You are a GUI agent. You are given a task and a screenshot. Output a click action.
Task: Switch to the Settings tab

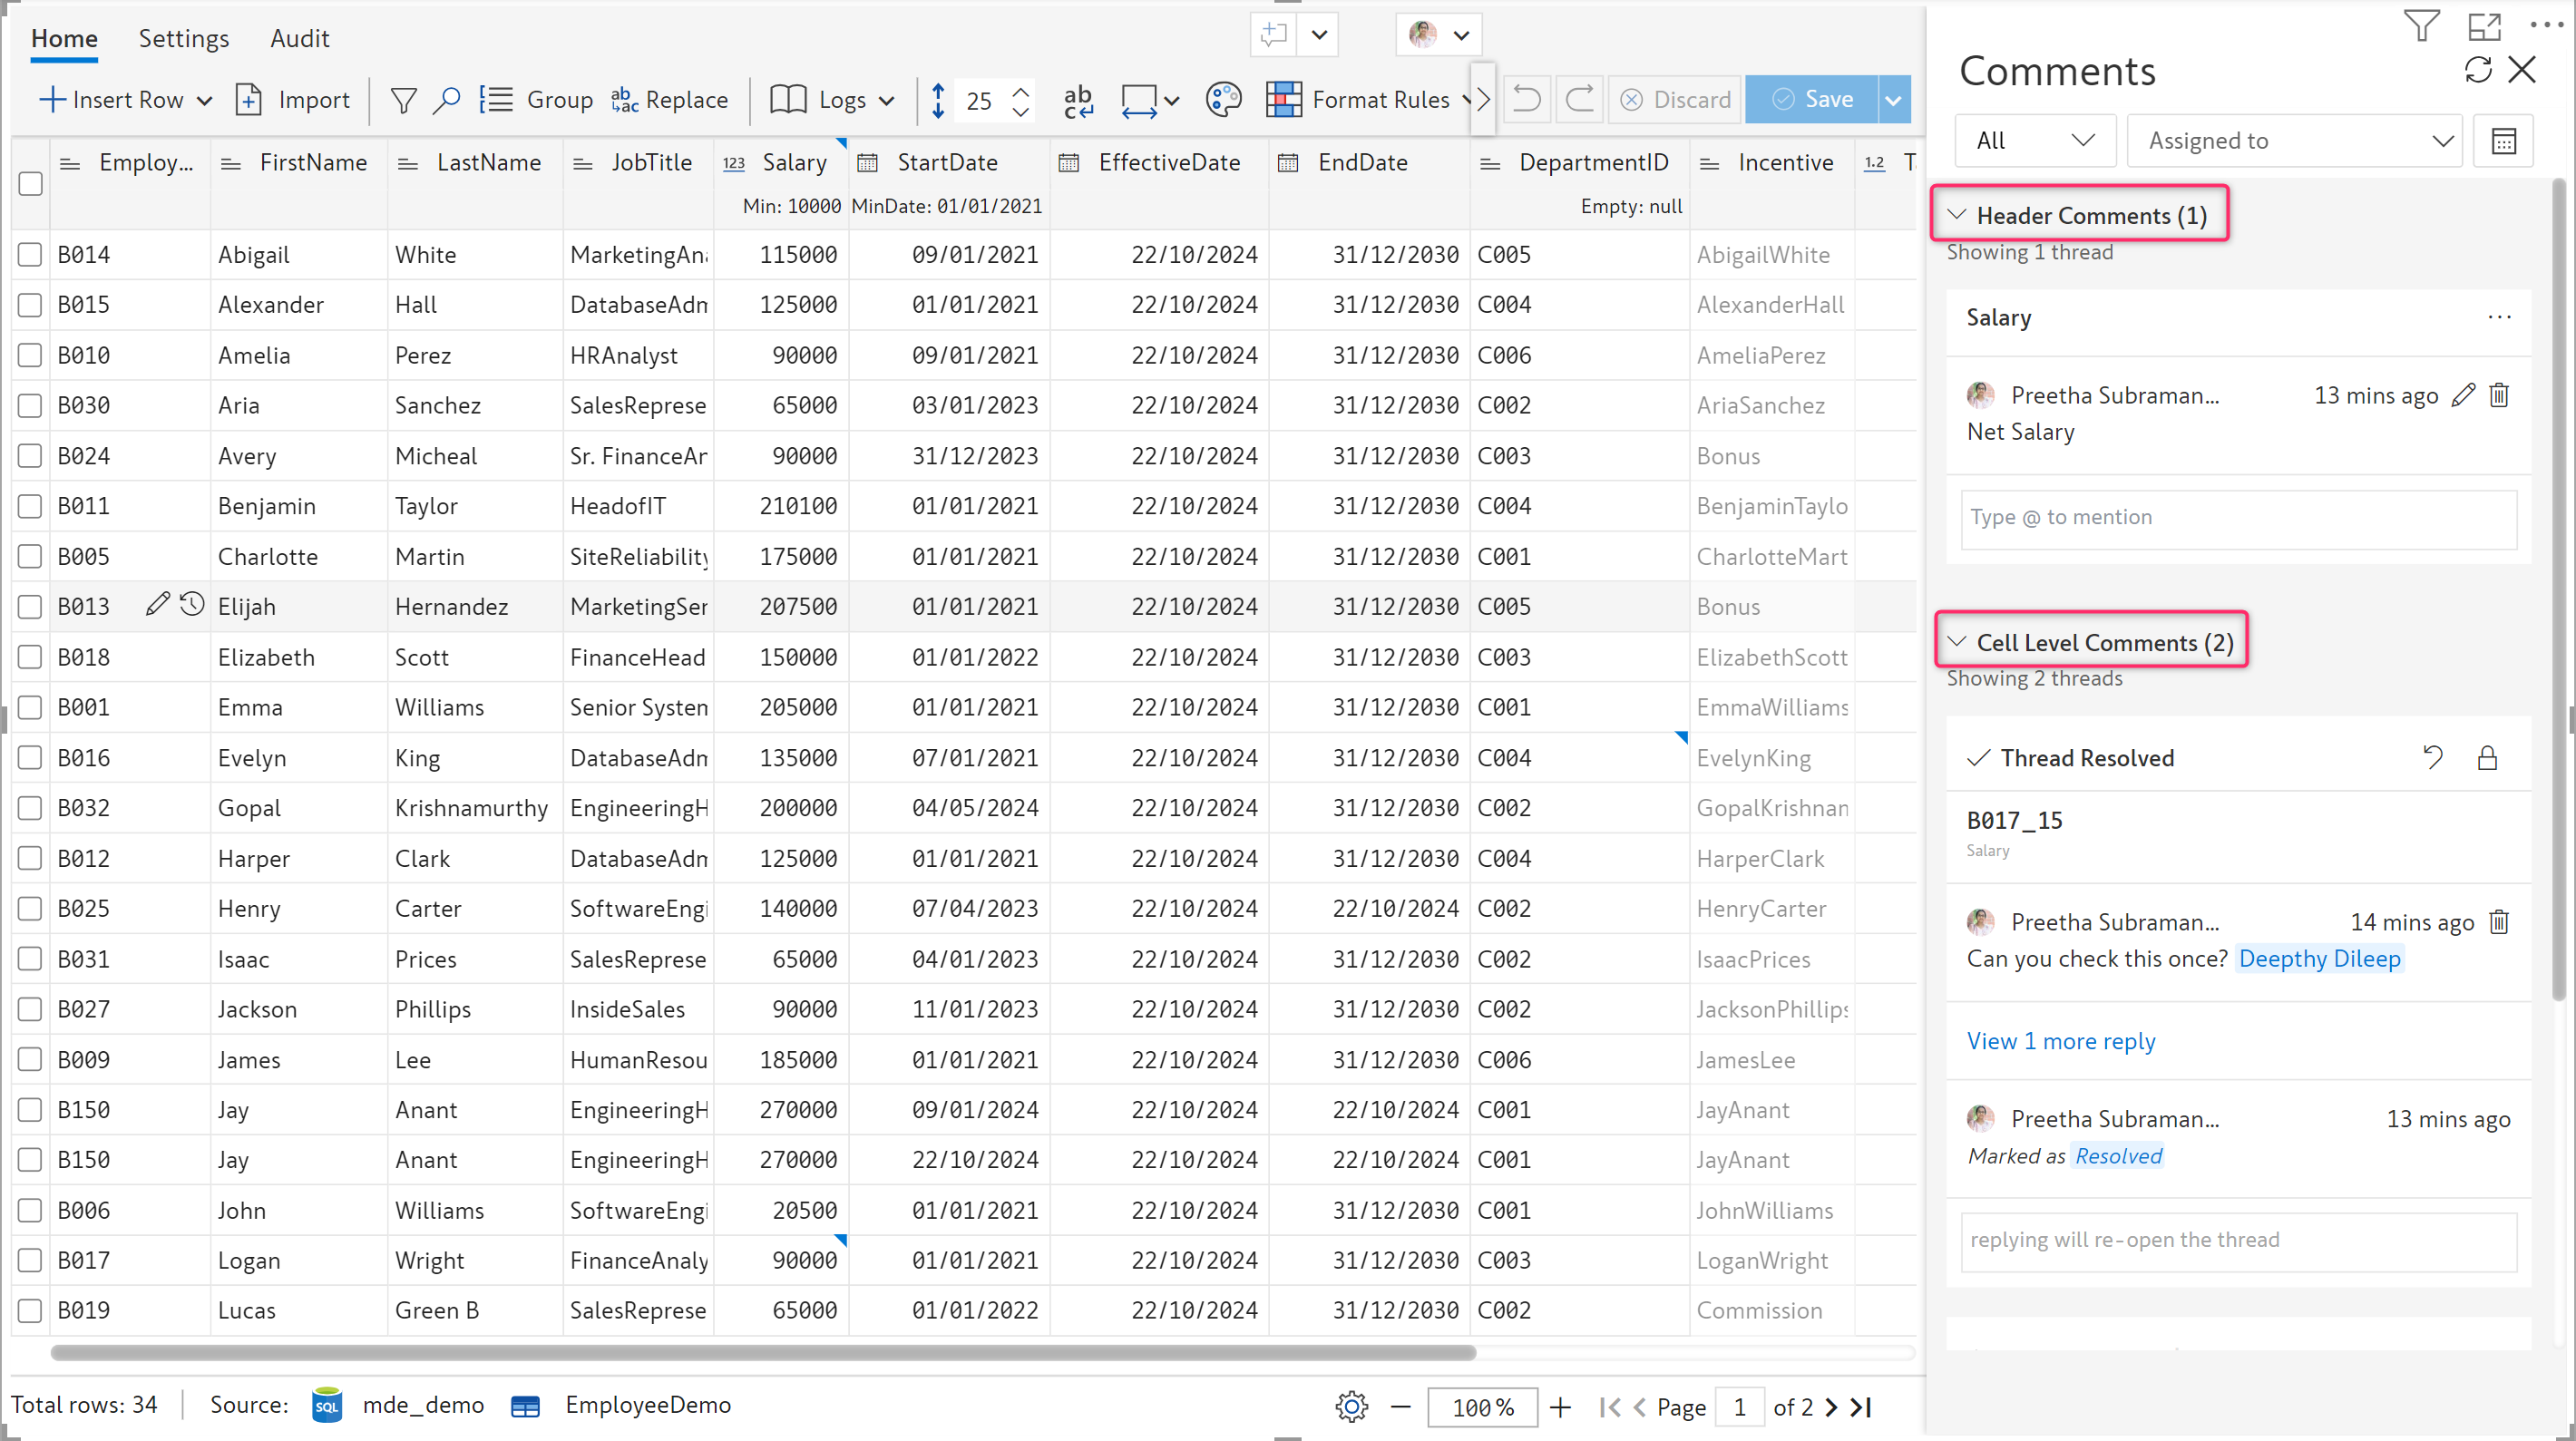[183, 38]
